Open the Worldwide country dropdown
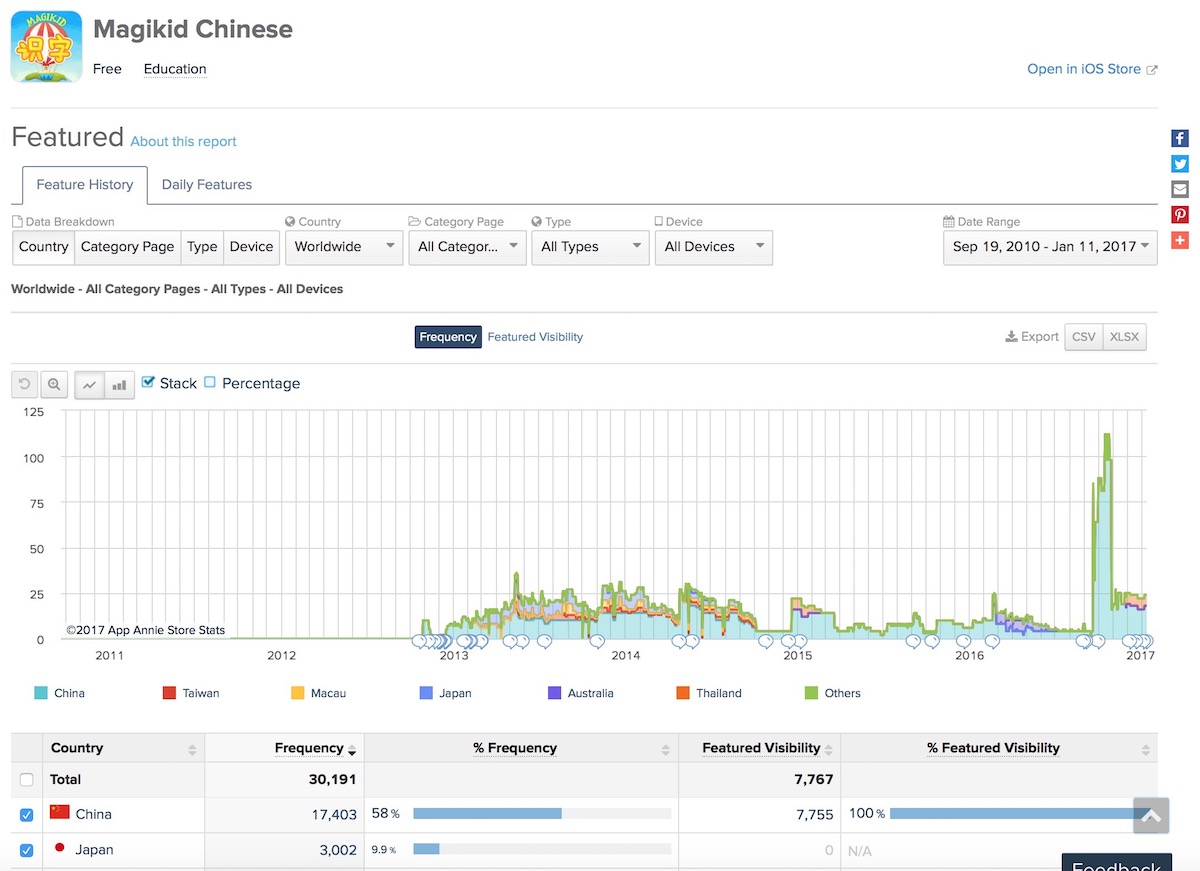 (x=343, y=247)
